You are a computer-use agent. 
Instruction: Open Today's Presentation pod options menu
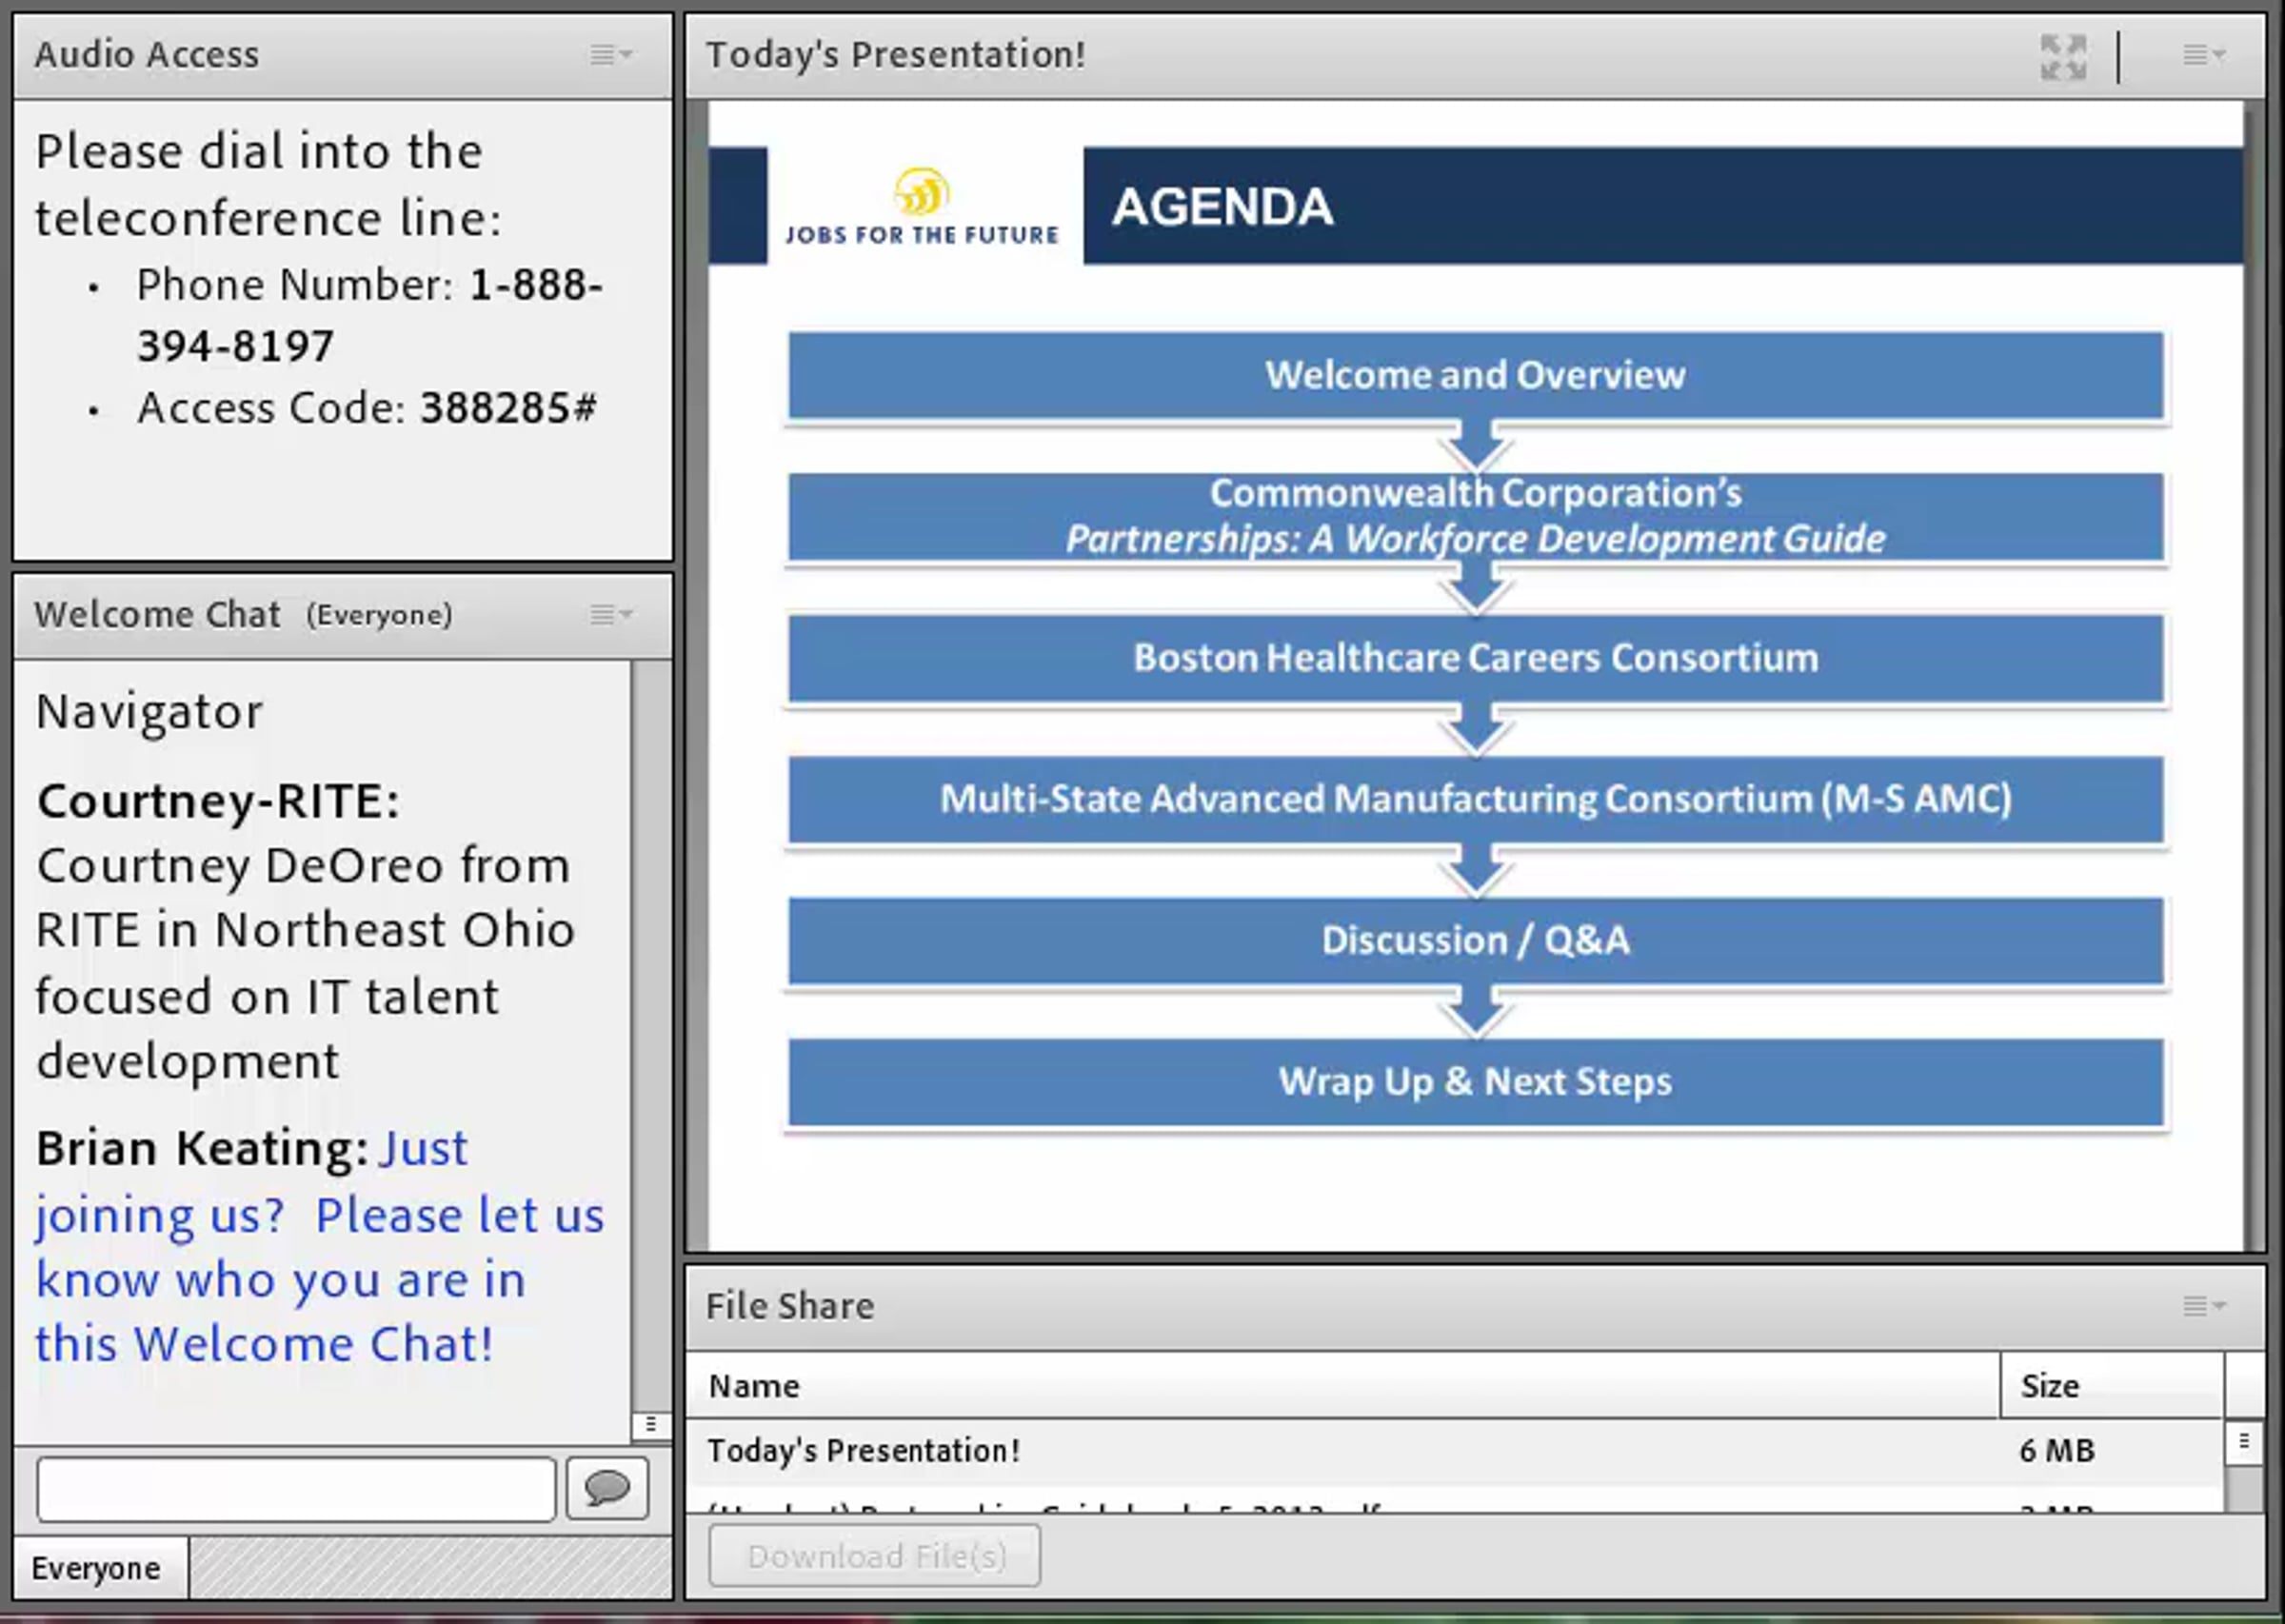pos(2203,55)
